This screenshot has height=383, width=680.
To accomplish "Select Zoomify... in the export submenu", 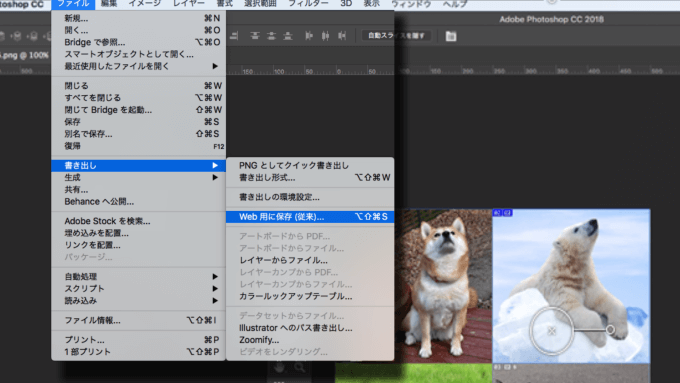I will click(310, 340).
